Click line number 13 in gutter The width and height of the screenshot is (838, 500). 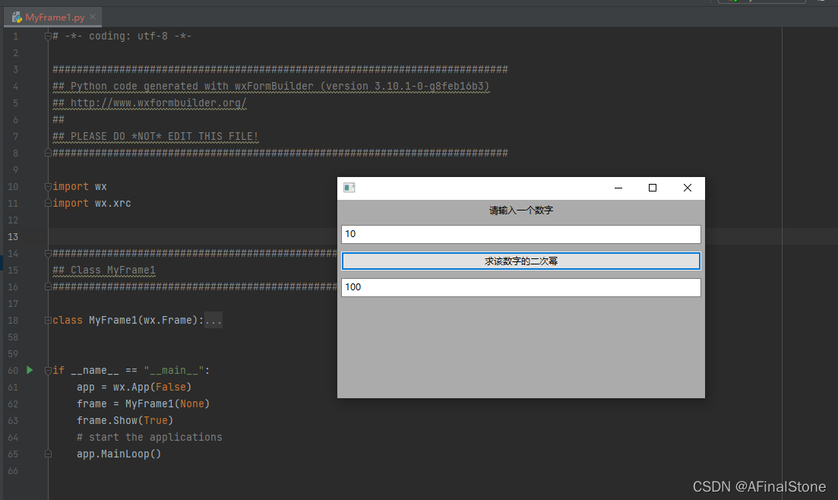pyautogui.click(x=13, y=237)
